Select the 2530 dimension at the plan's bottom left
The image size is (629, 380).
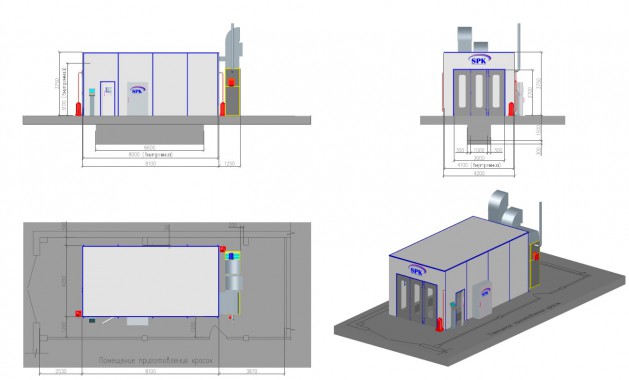coord(61,371)
